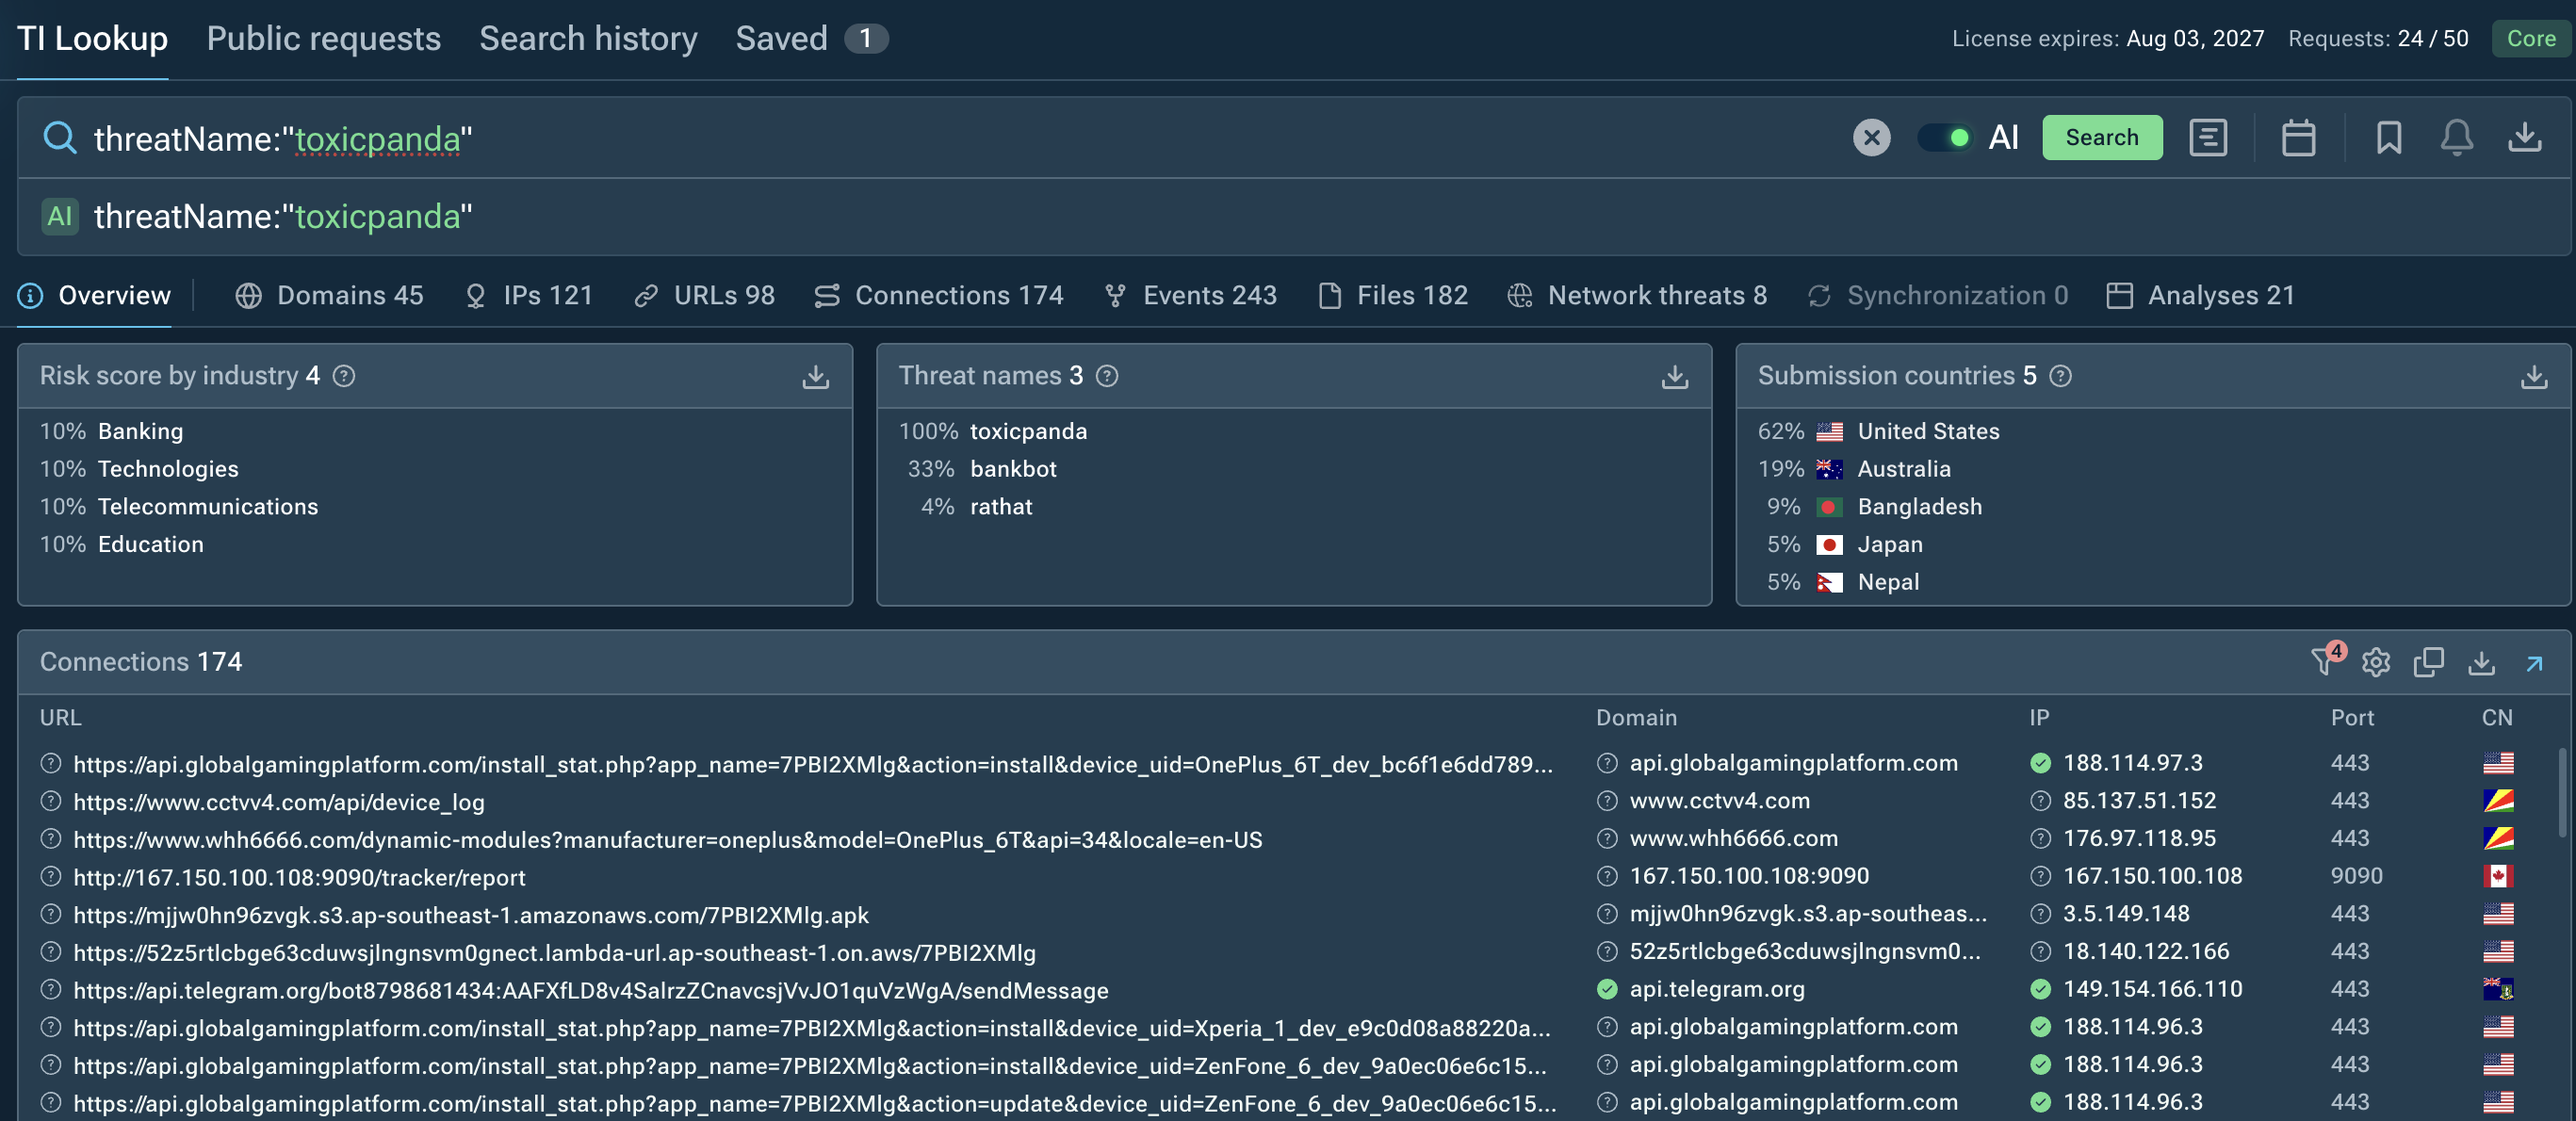Select the Overview tab
Viewport: 2576px width, 1121px height.
coord(94,295)
